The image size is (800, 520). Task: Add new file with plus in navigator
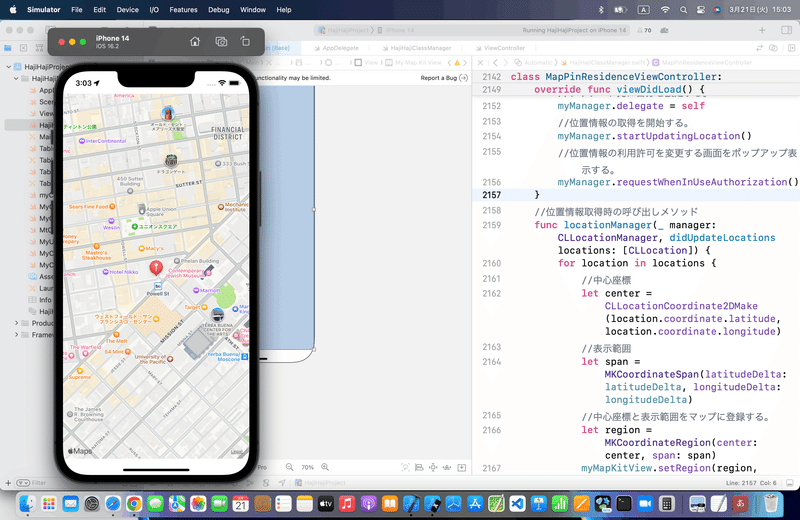point(8,483)
